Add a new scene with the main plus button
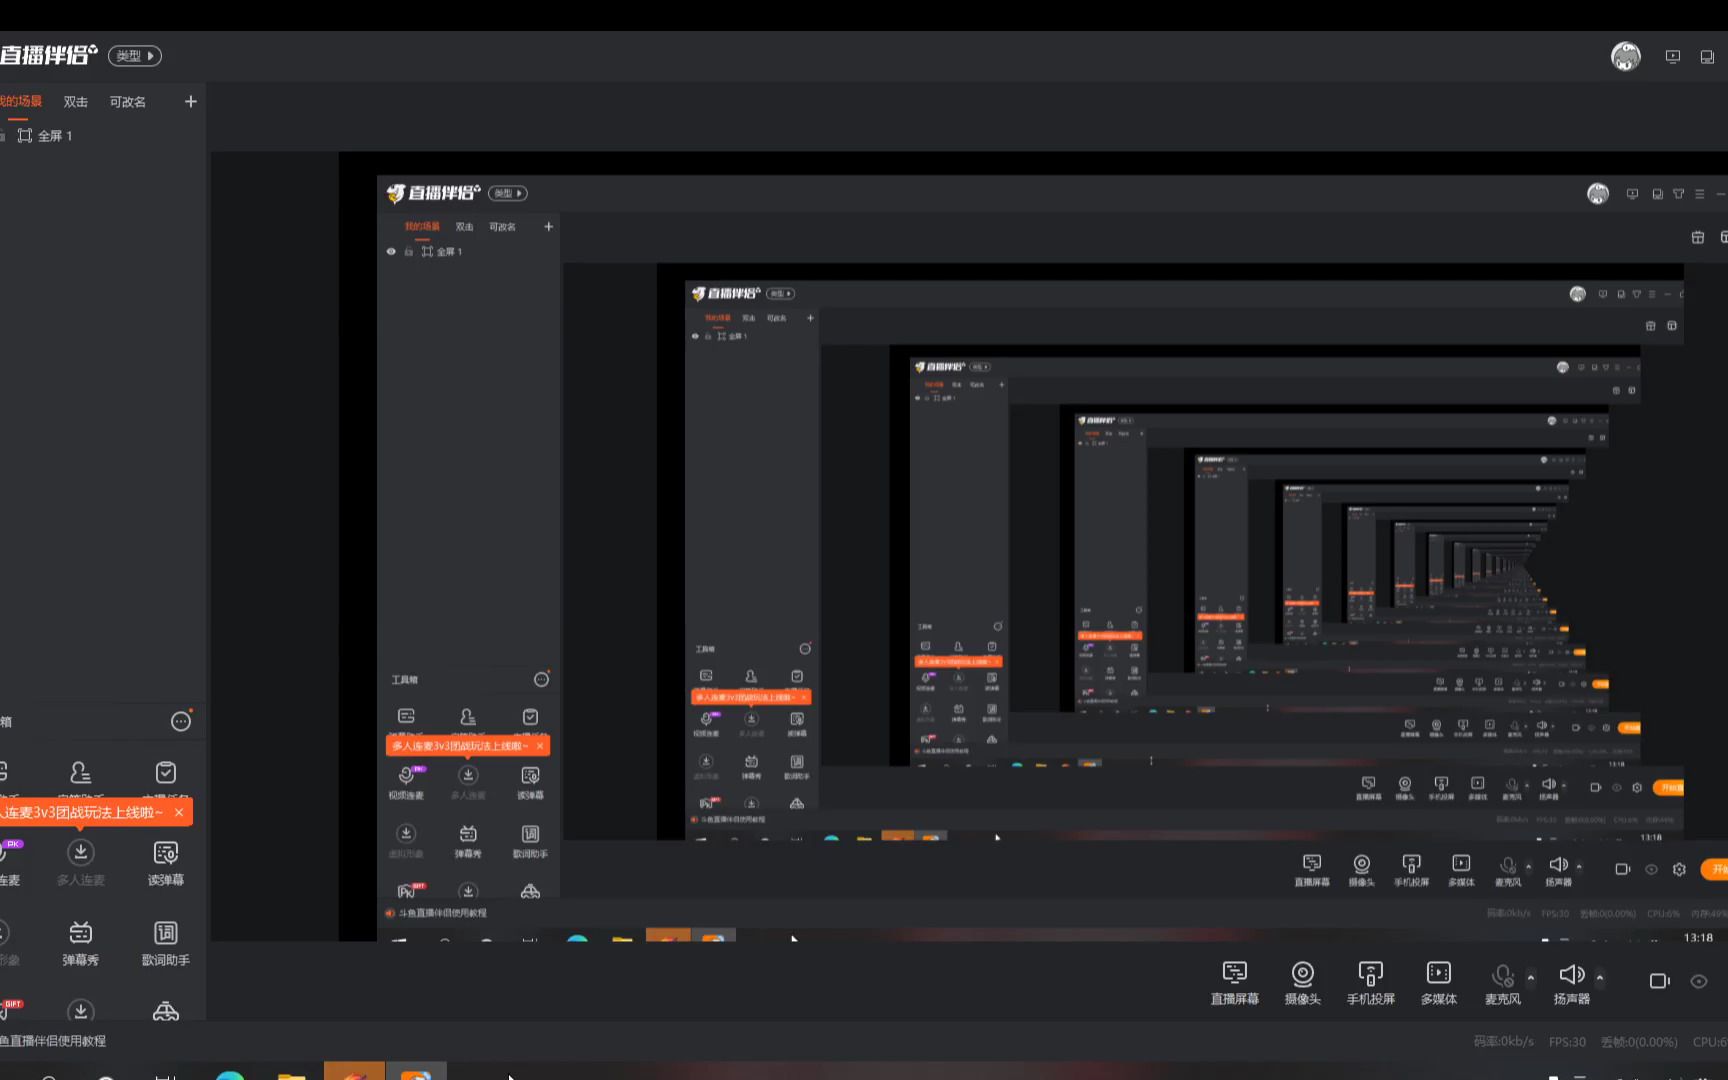The height and width of the screenshot is (1080, 1728). coord(190,102)
